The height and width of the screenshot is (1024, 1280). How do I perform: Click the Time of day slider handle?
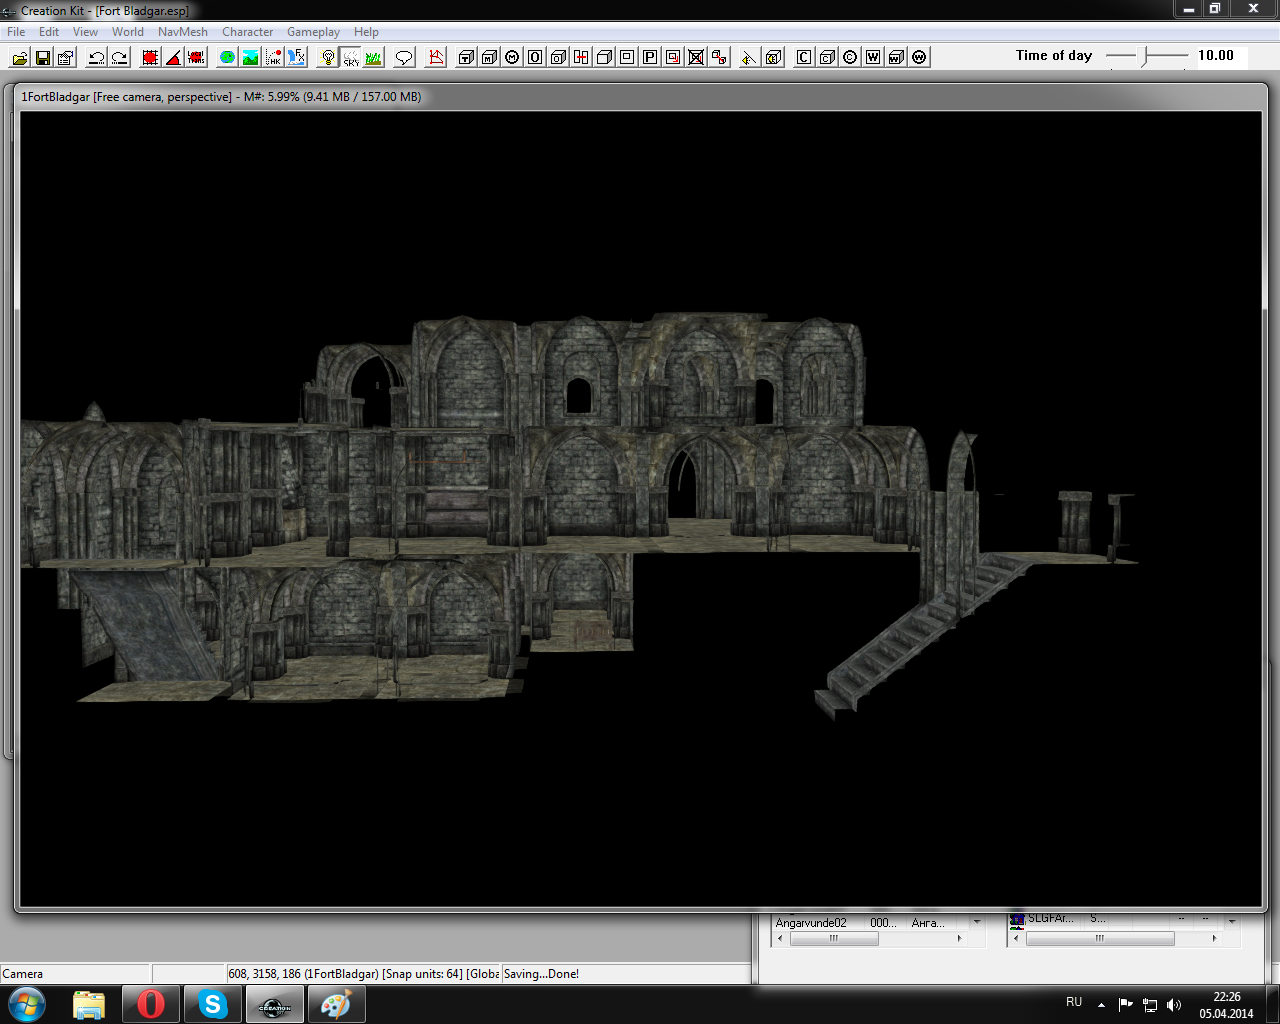[x=1147, y=57]
